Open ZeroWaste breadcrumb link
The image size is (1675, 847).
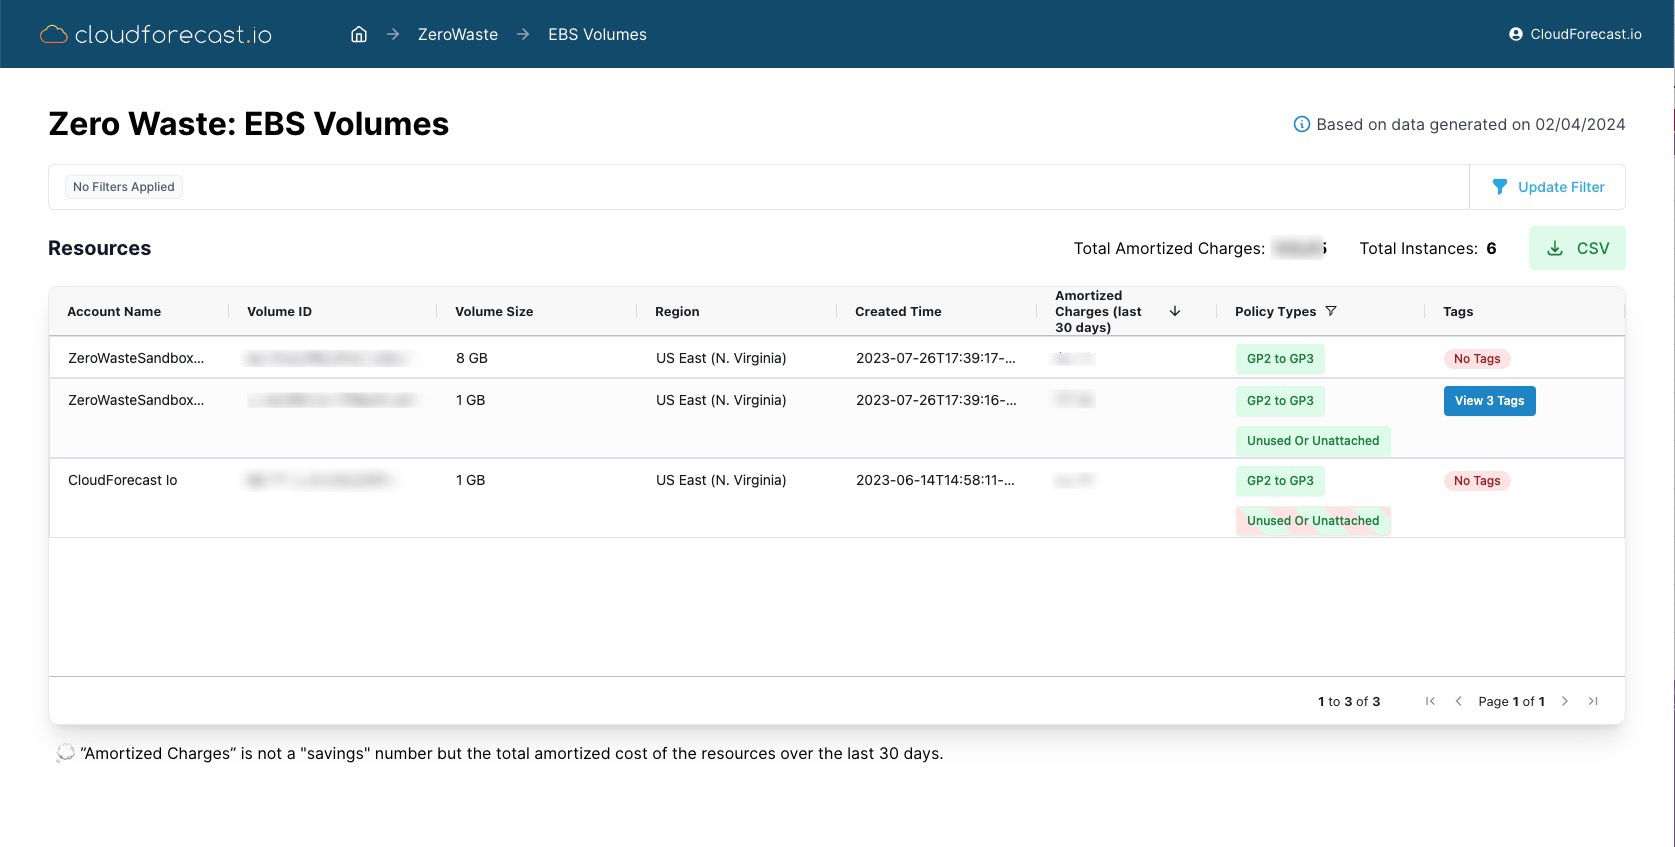click(x=457, y=34)
